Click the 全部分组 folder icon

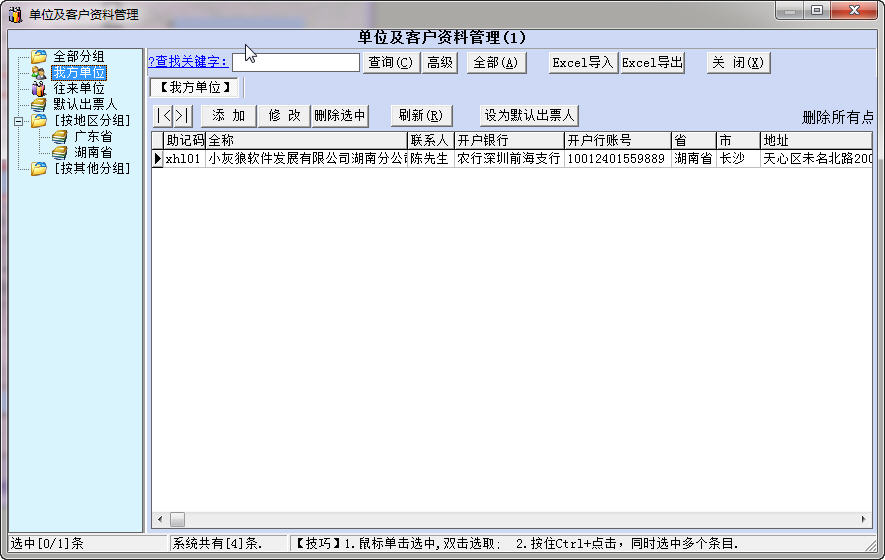coord(39,57)
